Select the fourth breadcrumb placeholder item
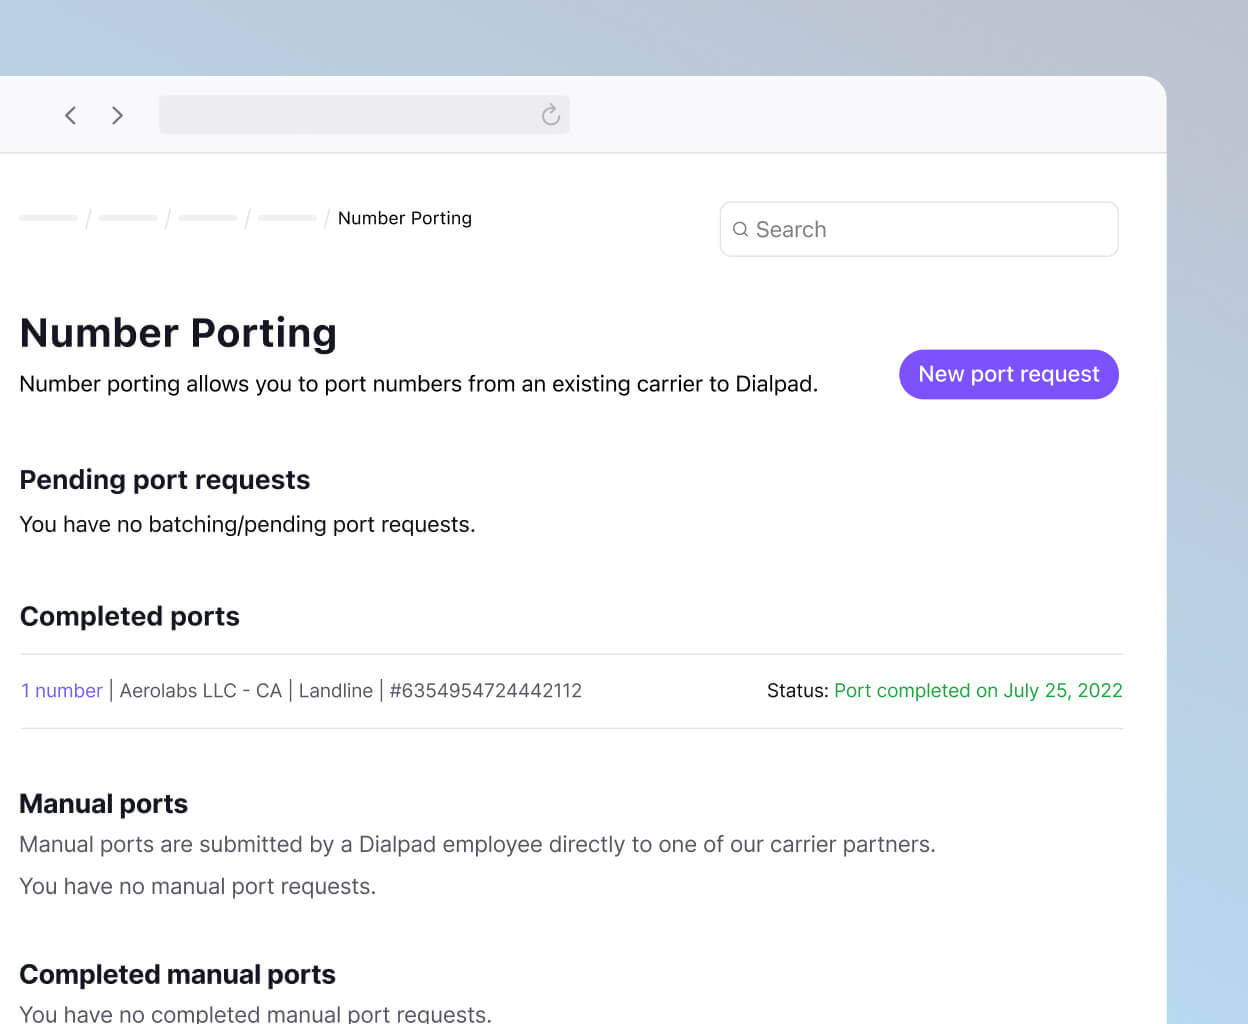The height and width of the screenshot is (1024, 1248). click(286, 217)
